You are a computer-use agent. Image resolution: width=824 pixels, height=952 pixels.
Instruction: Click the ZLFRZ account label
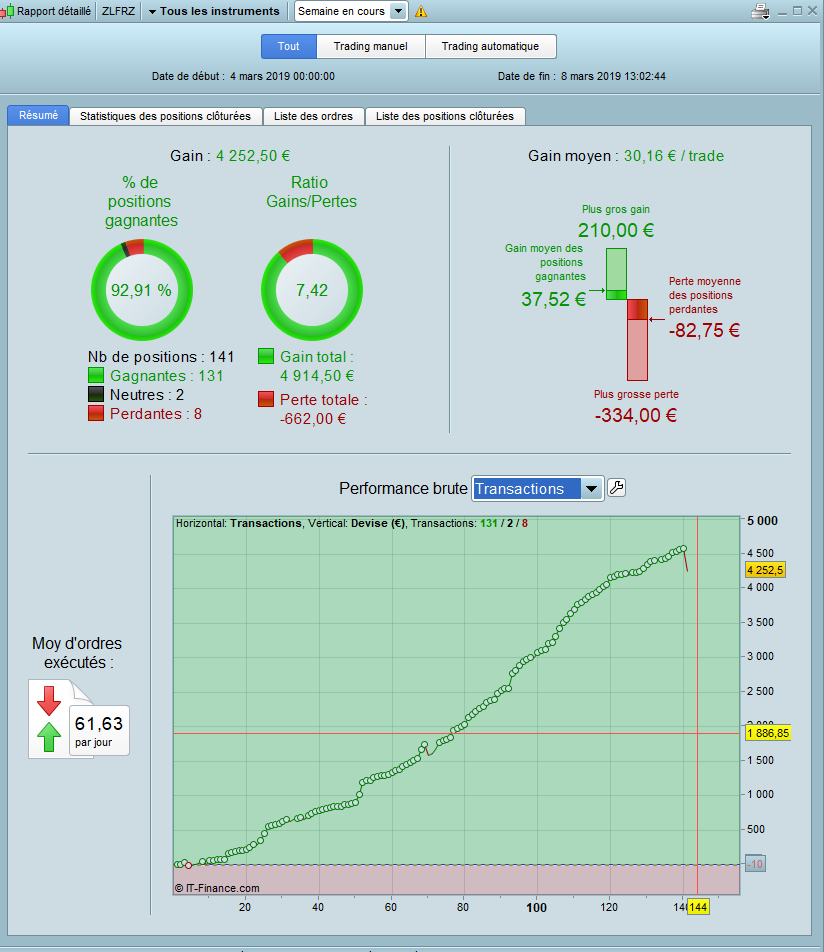118,12
